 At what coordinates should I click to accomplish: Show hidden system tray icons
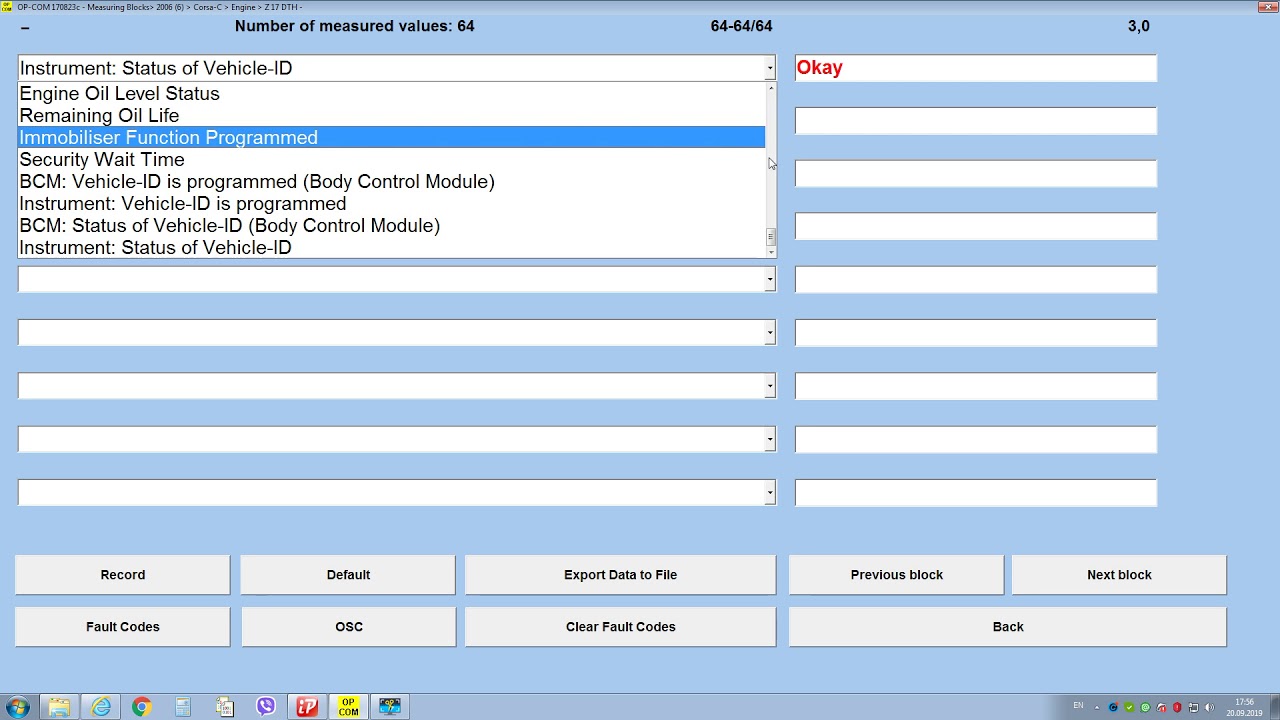[1097, 708]
